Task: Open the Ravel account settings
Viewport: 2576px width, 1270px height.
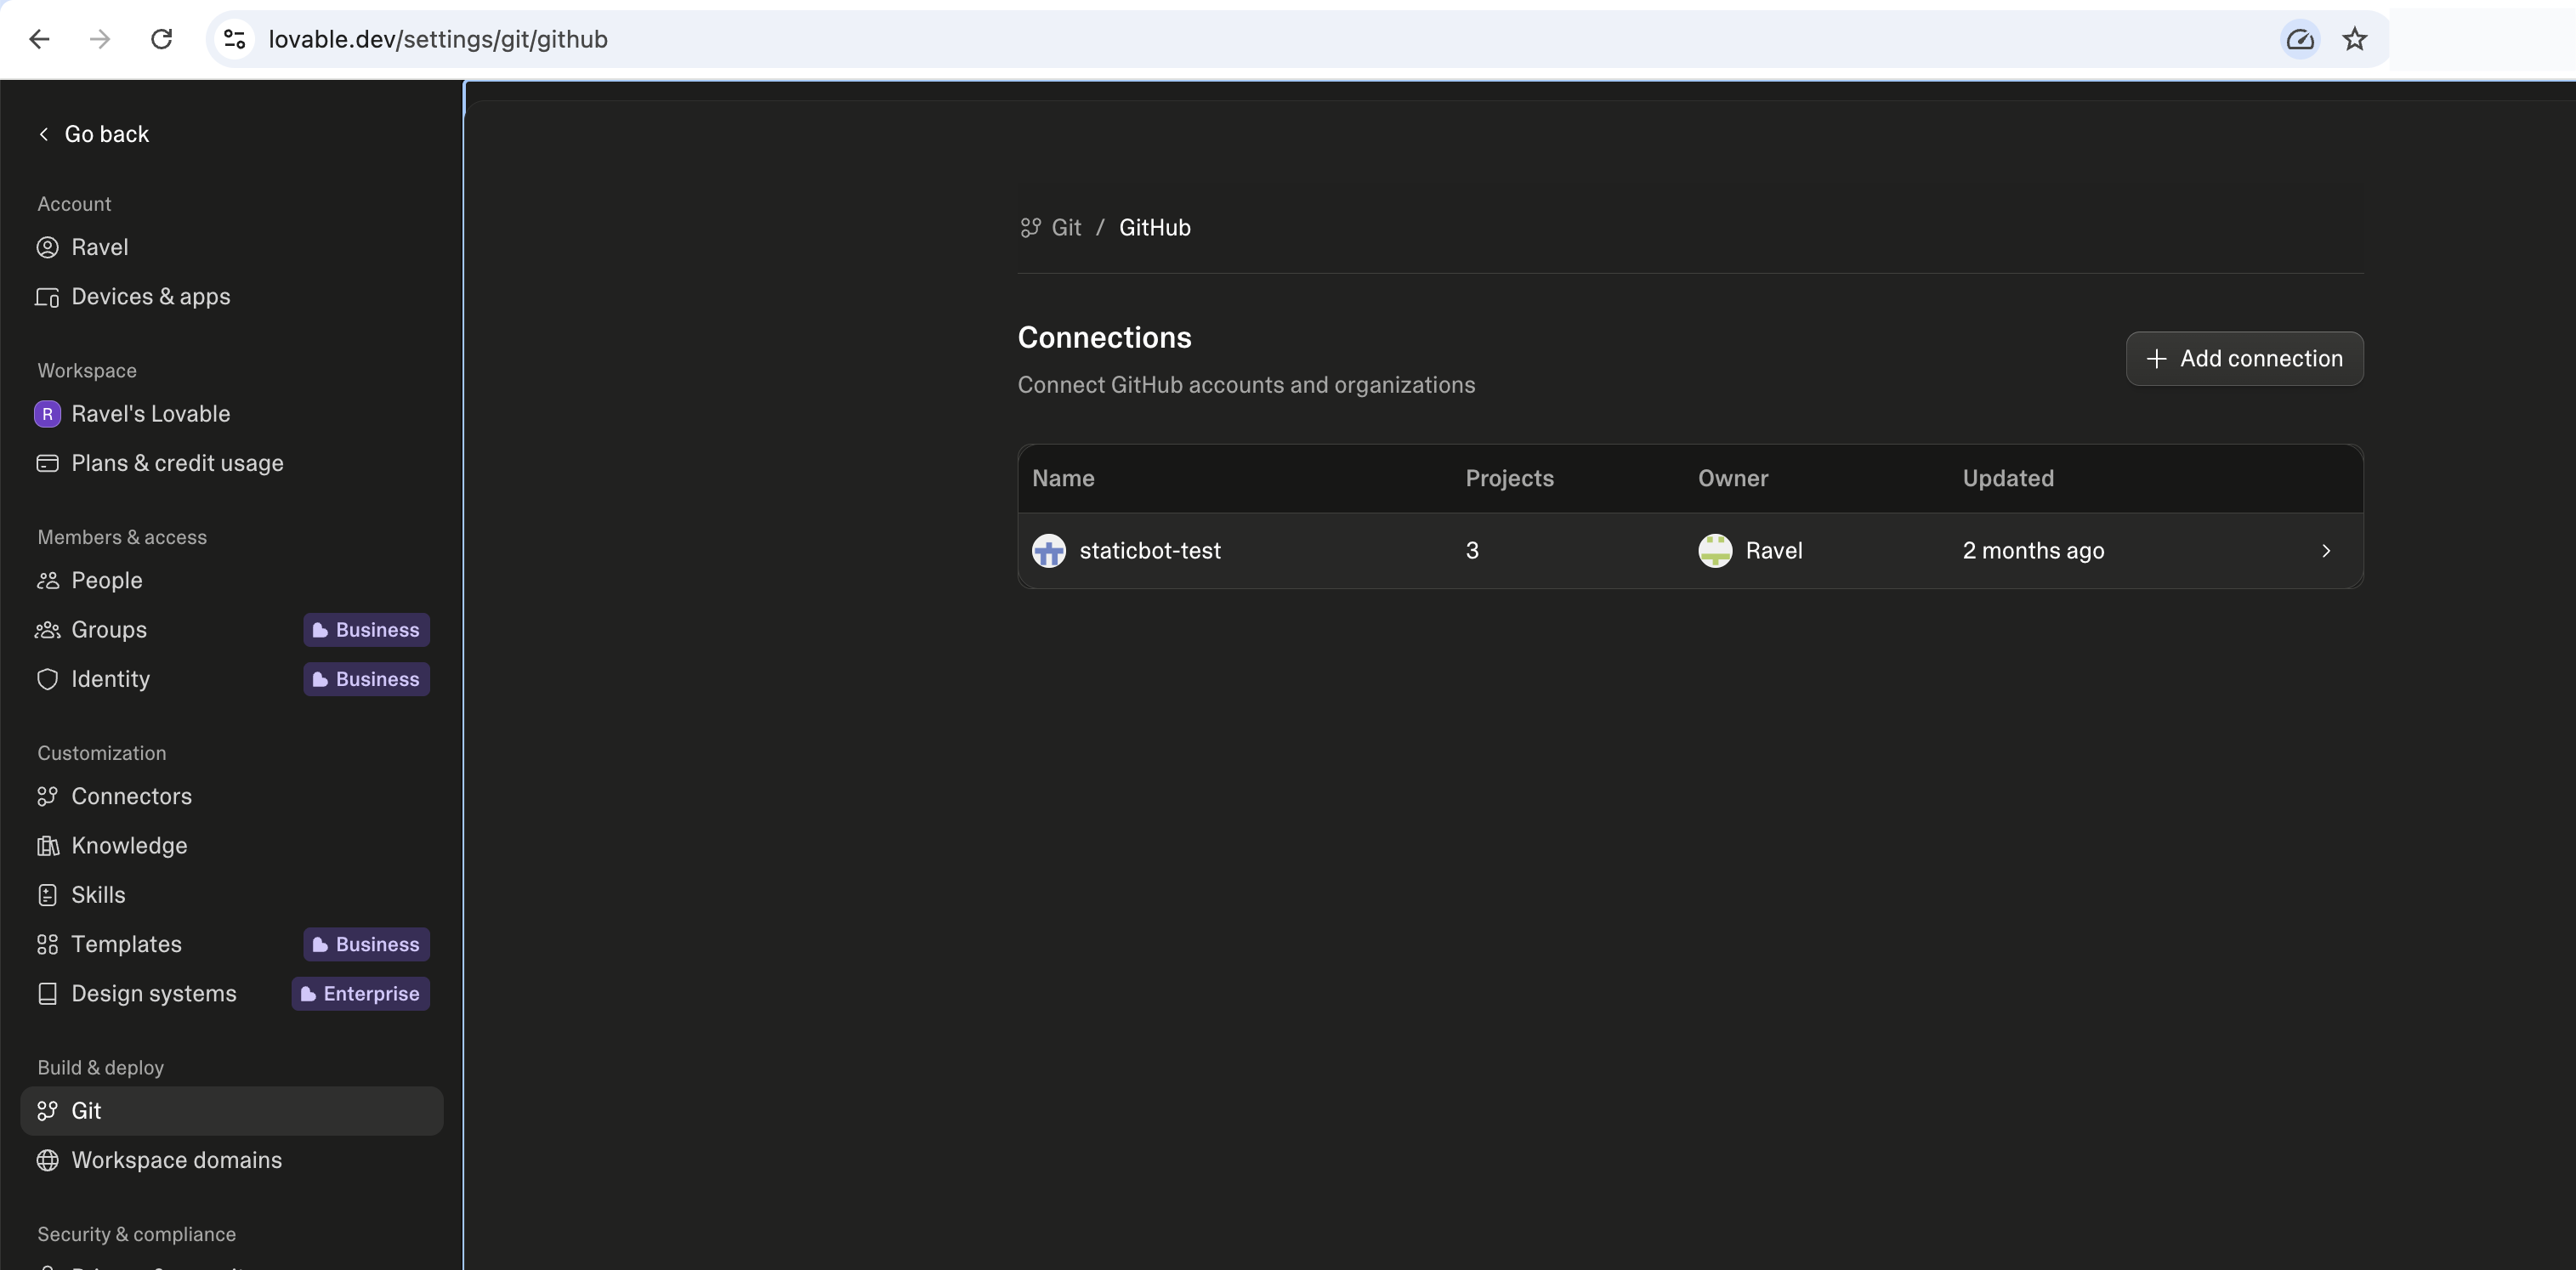Action: coord(232,247)
